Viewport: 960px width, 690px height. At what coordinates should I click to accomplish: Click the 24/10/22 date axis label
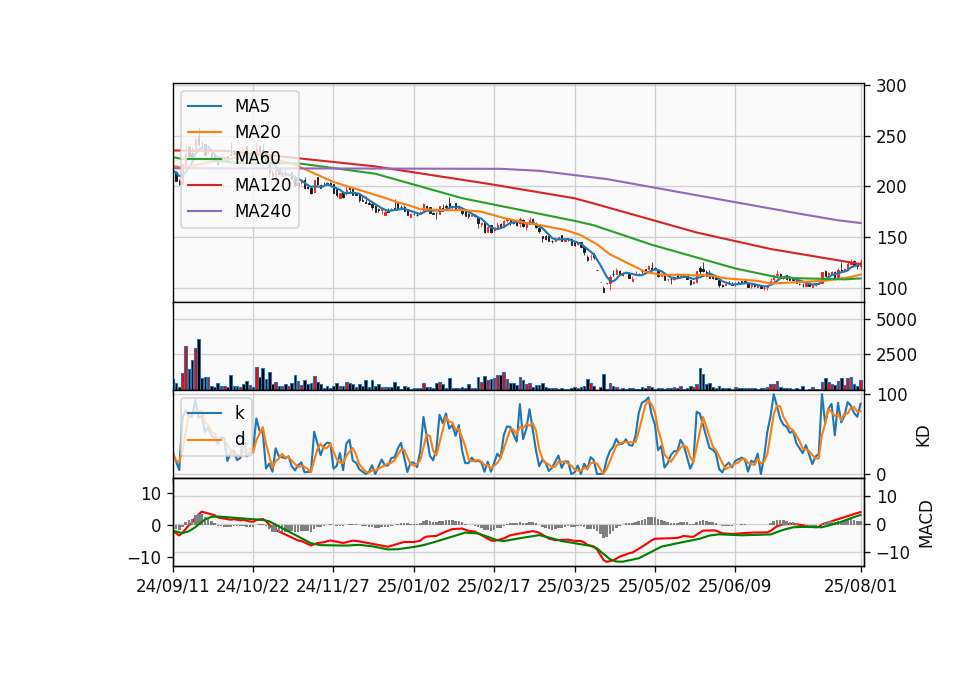253,586
